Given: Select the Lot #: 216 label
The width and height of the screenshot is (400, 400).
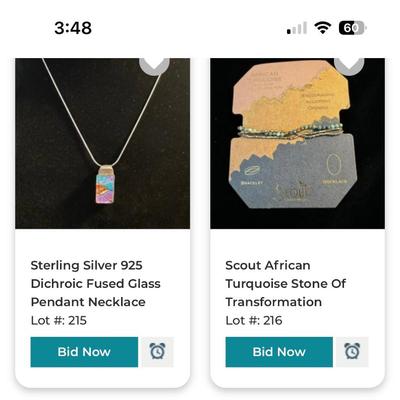Looking at the screenshot, I should [x=254, y=320].
